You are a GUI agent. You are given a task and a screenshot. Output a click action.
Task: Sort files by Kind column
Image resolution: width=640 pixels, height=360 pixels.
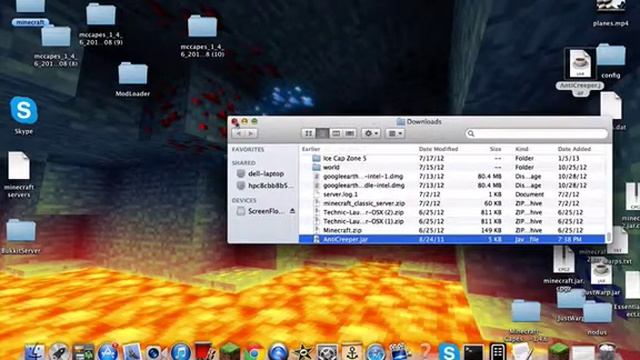pos(522,149)
